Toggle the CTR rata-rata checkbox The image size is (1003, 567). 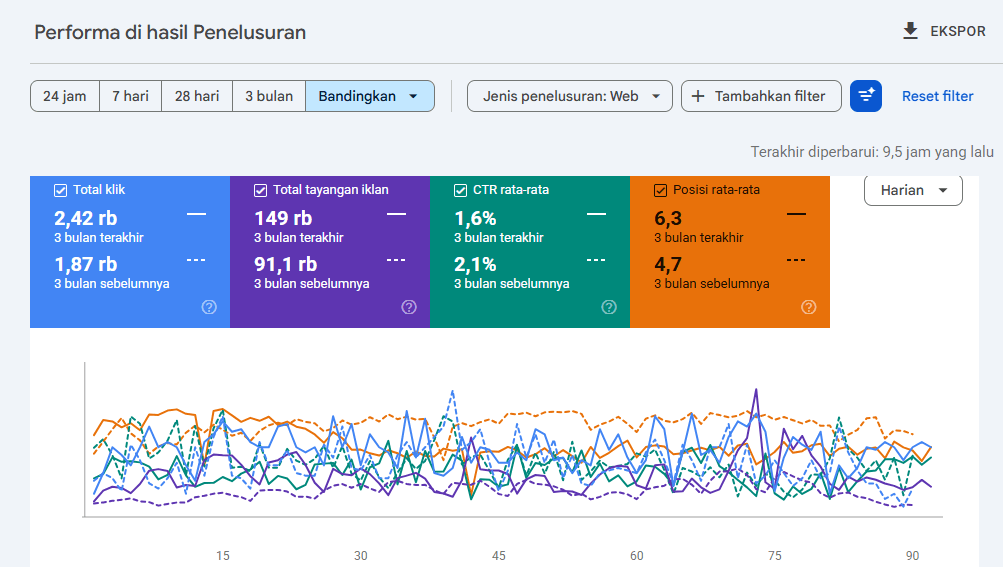click(460, 190)
